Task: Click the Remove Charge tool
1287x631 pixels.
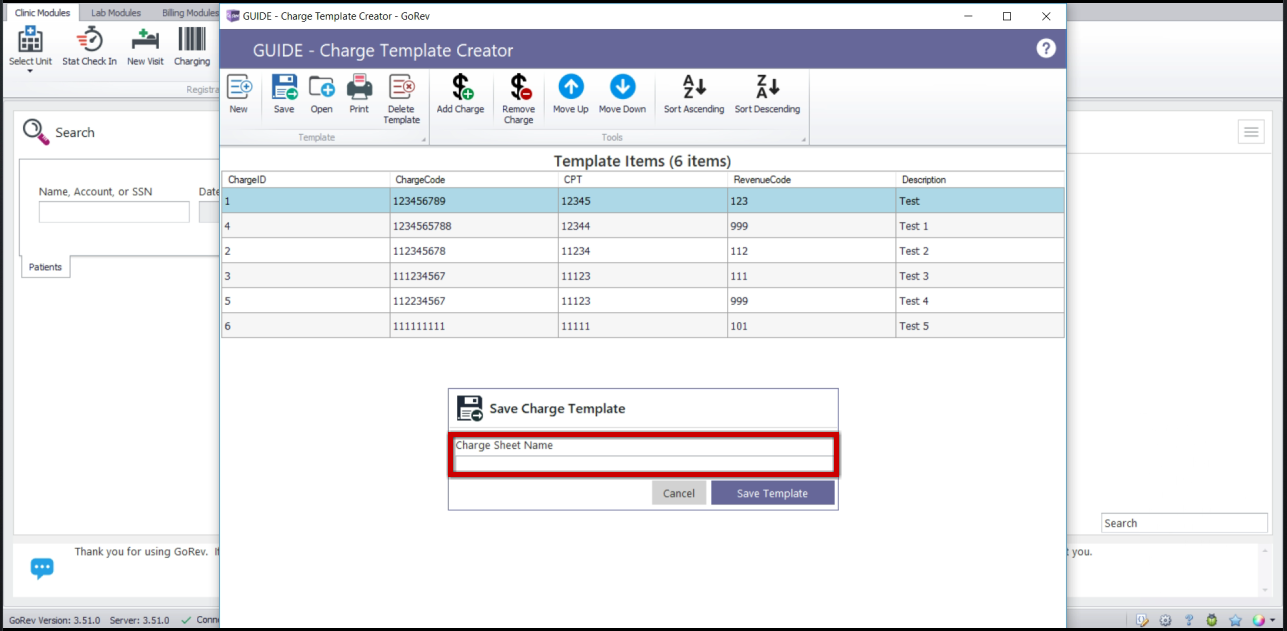Action: pyautogui.click(x=518, y=98)
